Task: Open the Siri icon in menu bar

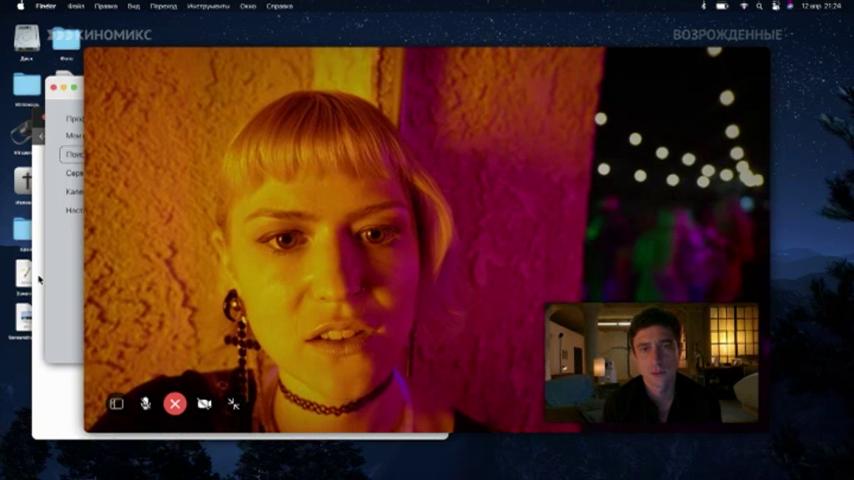Action: pos(790,6)
